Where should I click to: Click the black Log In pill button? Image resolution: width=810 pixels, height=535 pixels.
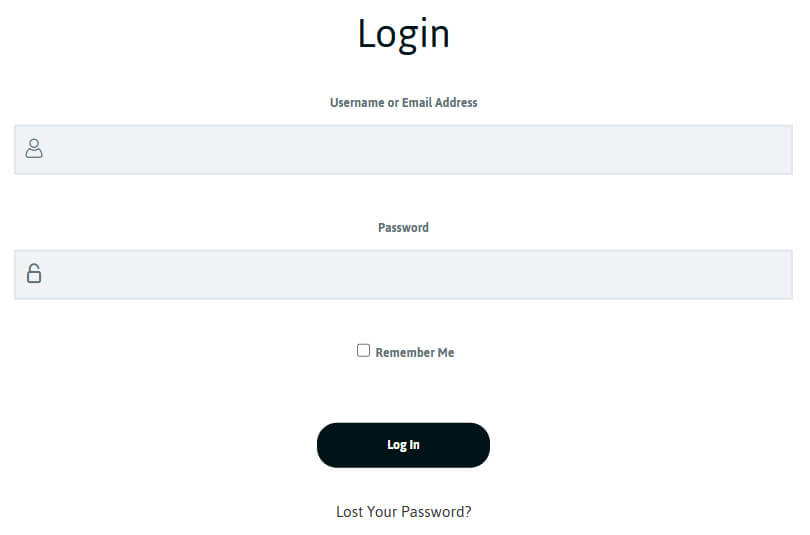[x=403, y=445]
